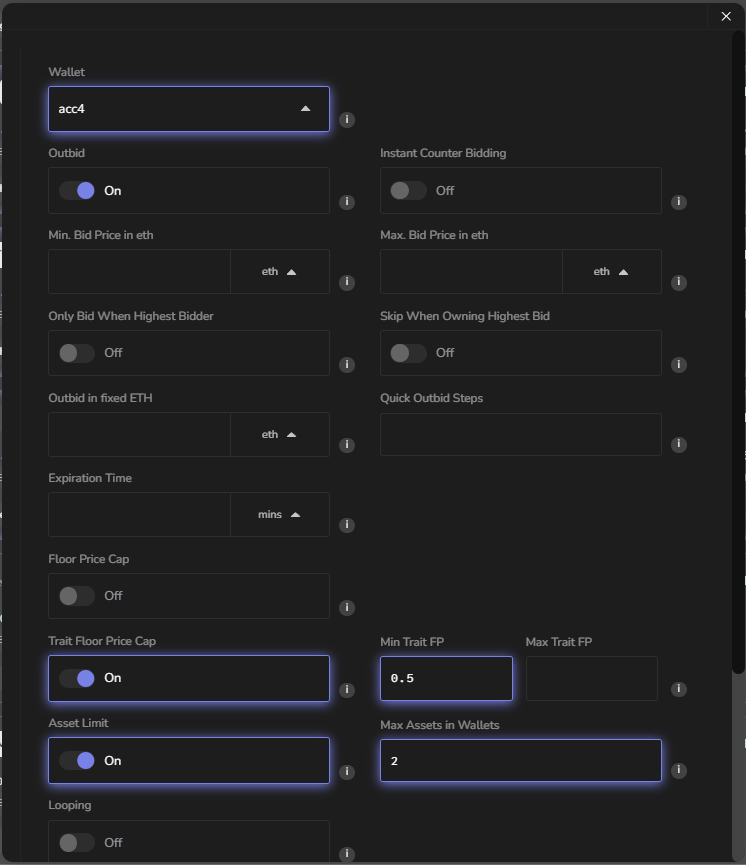Click info icon for Instant Counter Bidding
The width and height of the screenshot is (746, 865).
tap(679, 202)
